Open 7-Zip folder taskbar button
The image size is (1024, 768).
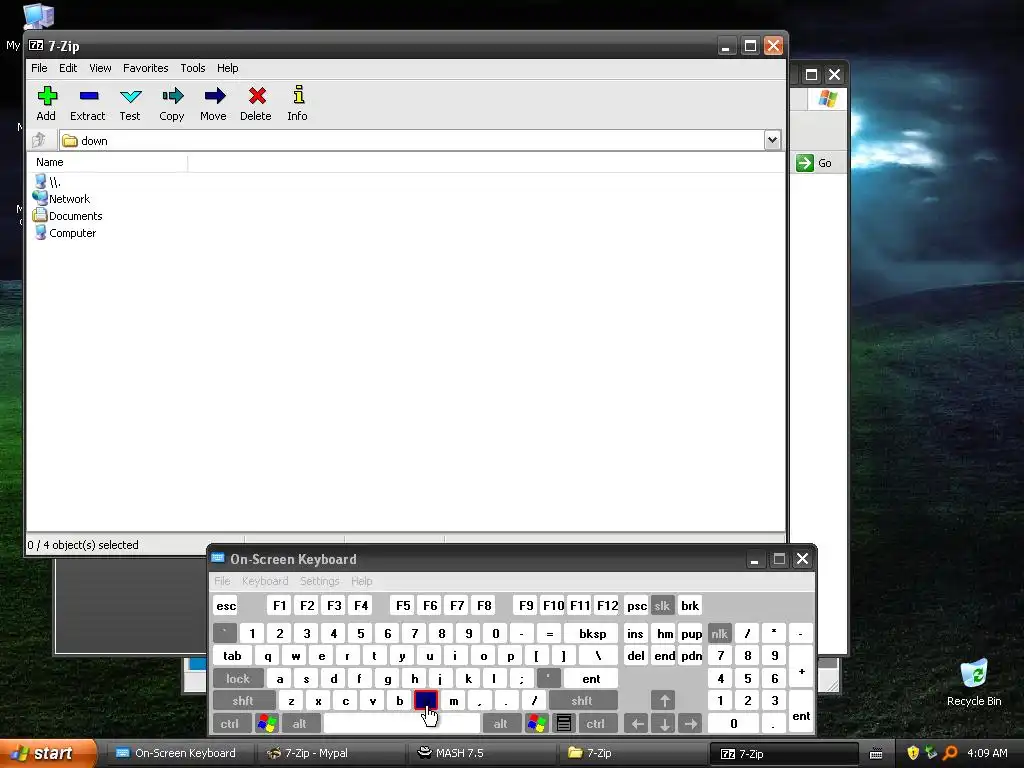633,753
